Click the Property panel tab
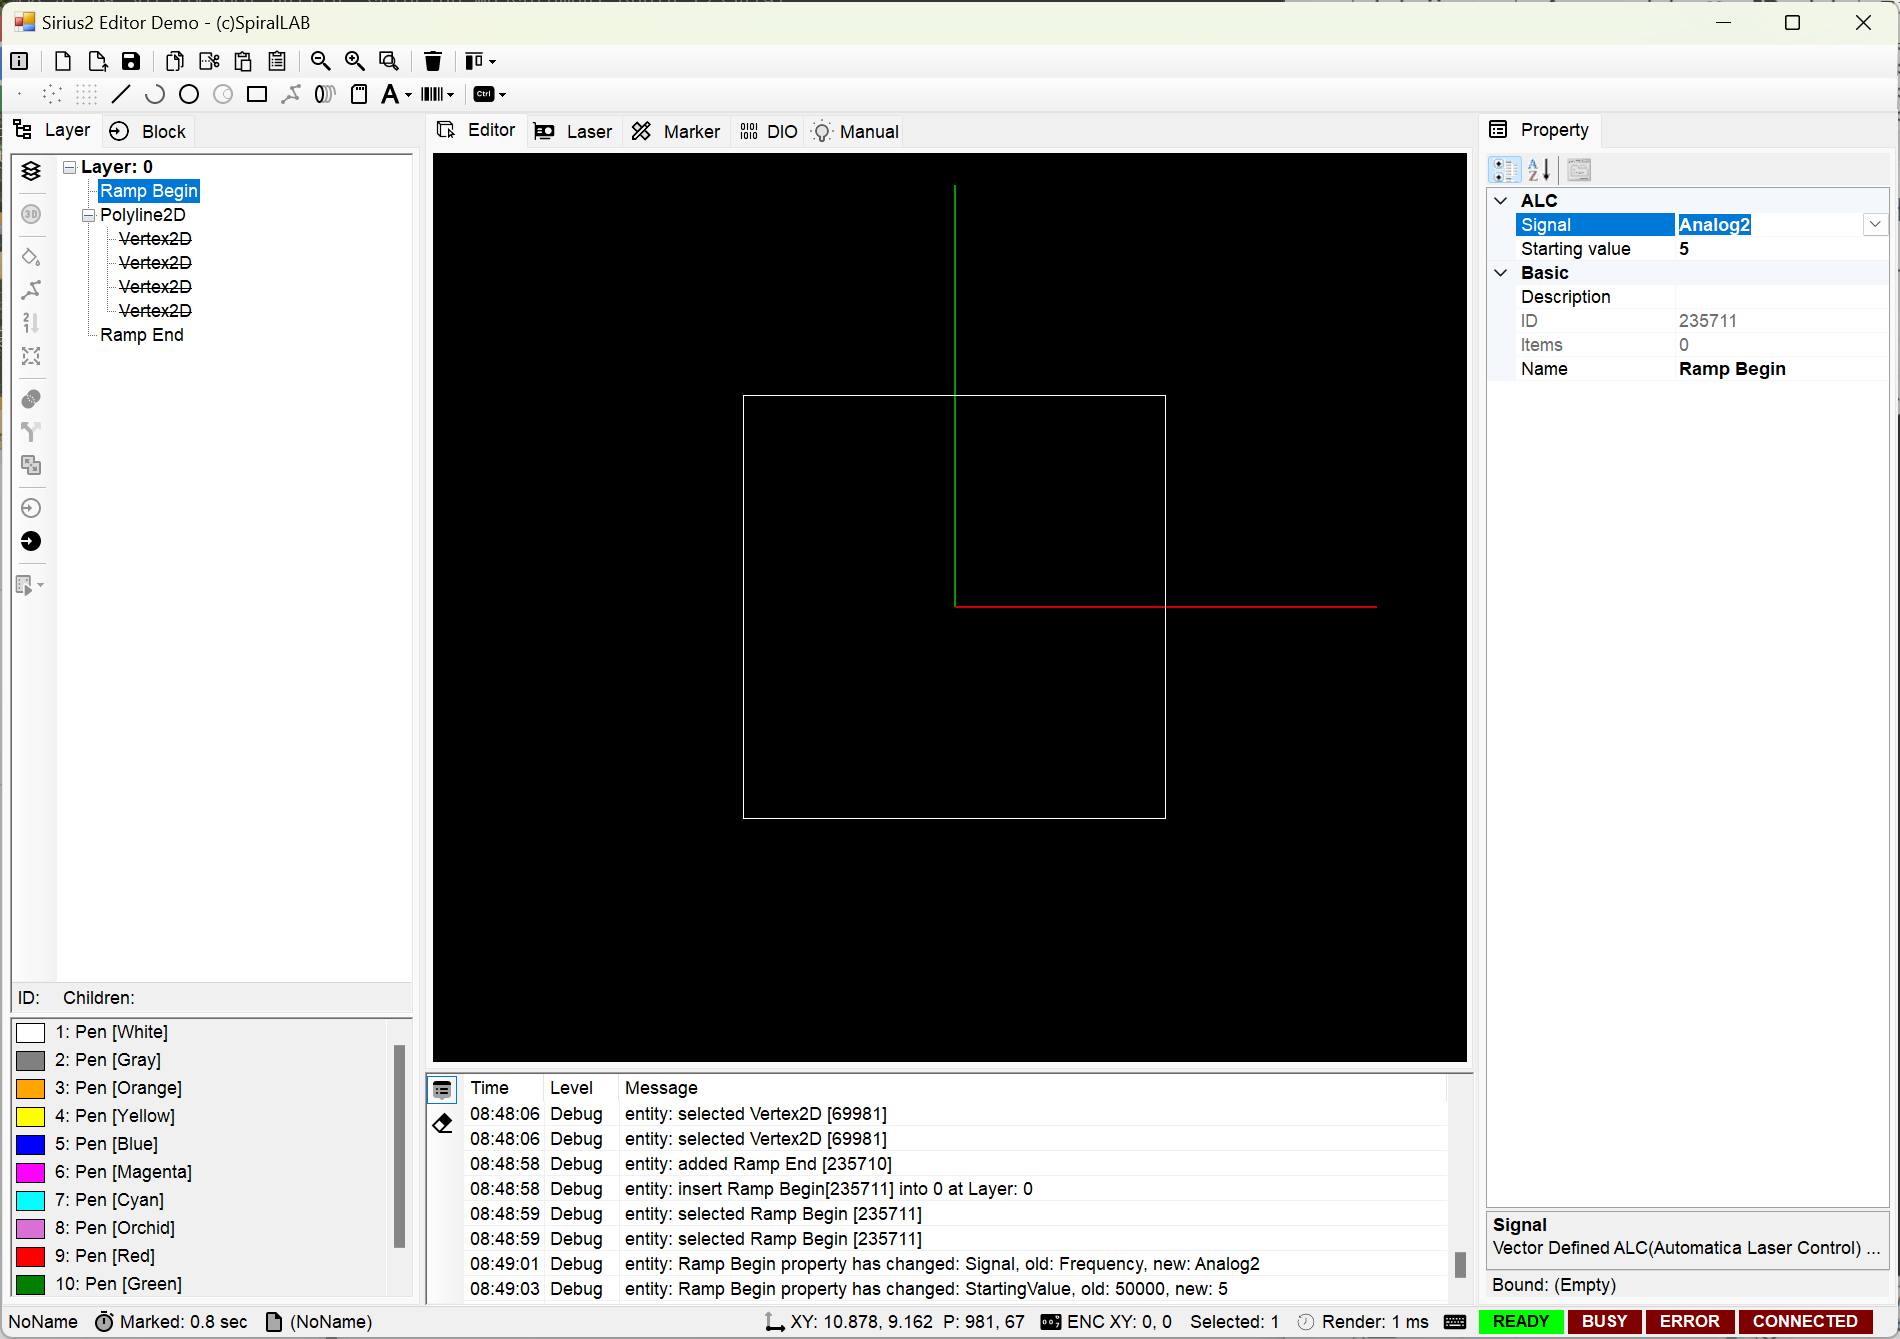1900x1339 pixels. pyautogui.click(x=1540, y=130)
